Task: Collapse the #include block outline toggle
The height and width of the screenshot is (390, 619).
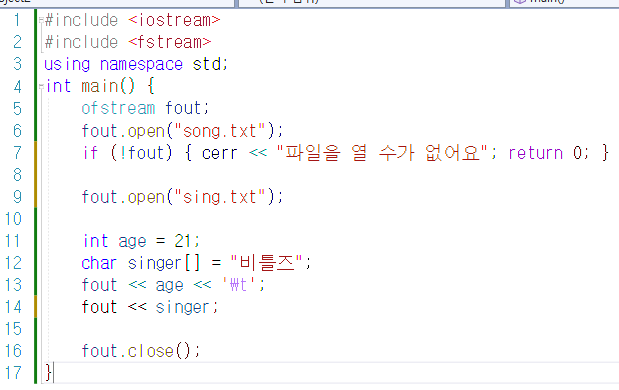Action: pyautogui.click(x=41, y=19)
